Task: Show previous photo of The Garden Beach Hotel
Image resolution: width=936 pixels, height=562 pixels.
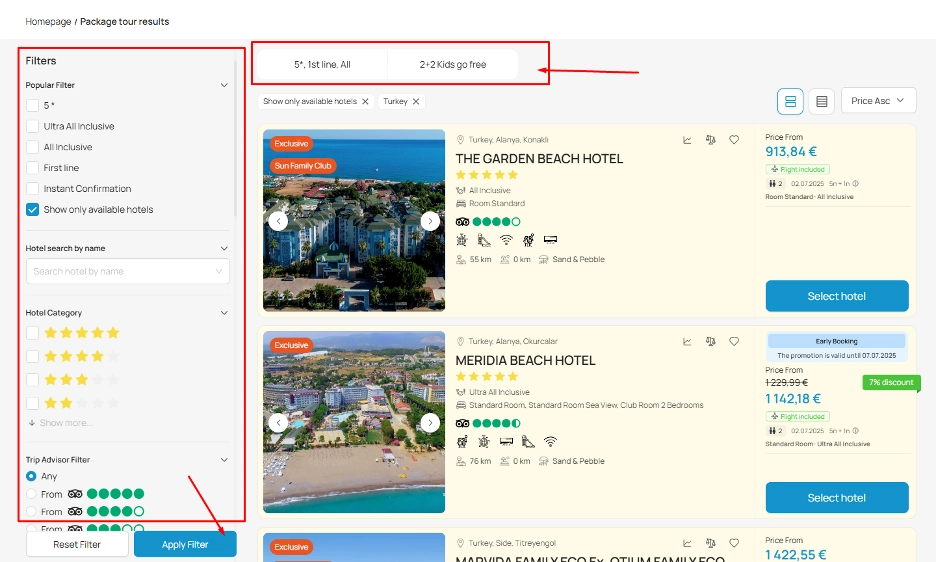Action: 278,221
